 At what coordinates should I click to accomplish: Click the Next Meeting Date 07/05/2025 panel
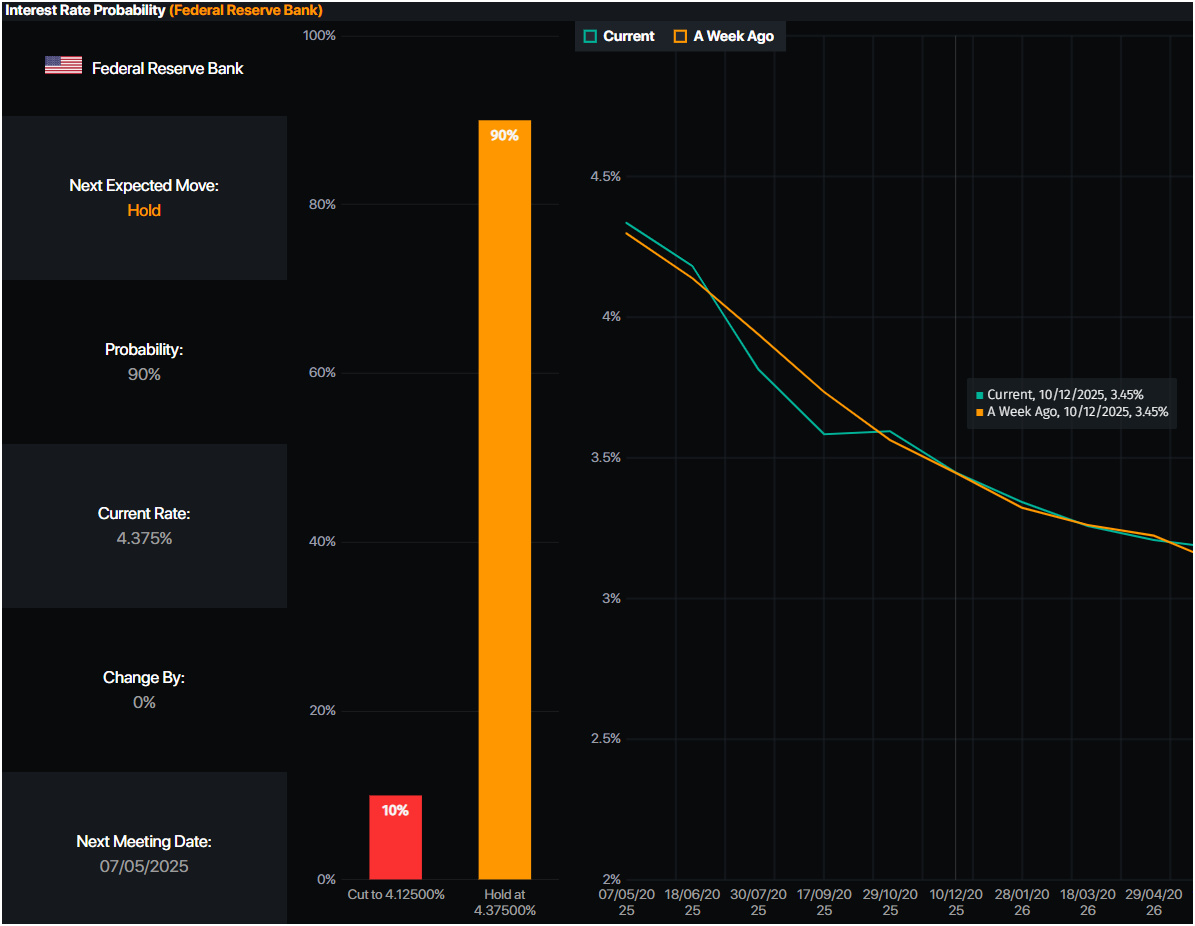pyautogui.click(x=144, y=854)
